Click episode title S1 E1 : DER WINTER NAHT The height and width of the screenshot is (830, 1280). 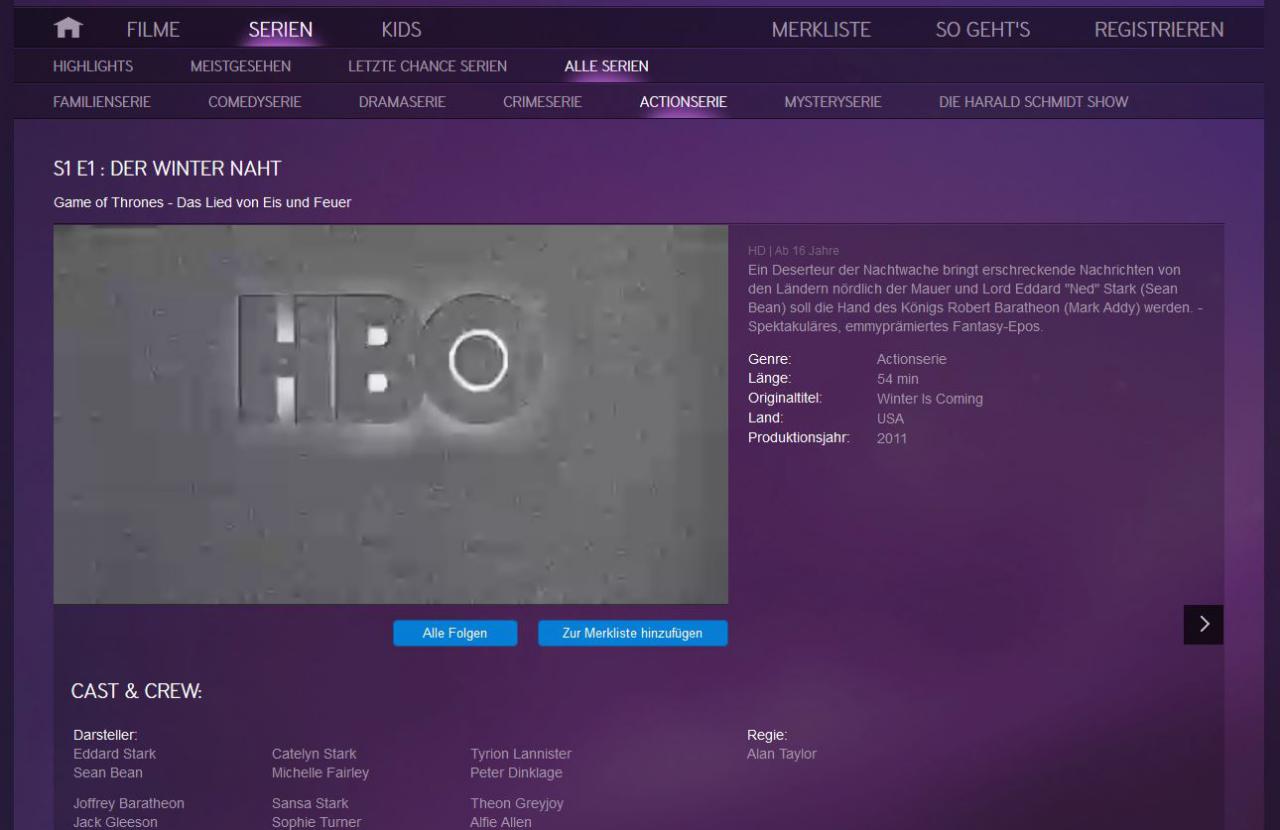(x=167, y=168)
